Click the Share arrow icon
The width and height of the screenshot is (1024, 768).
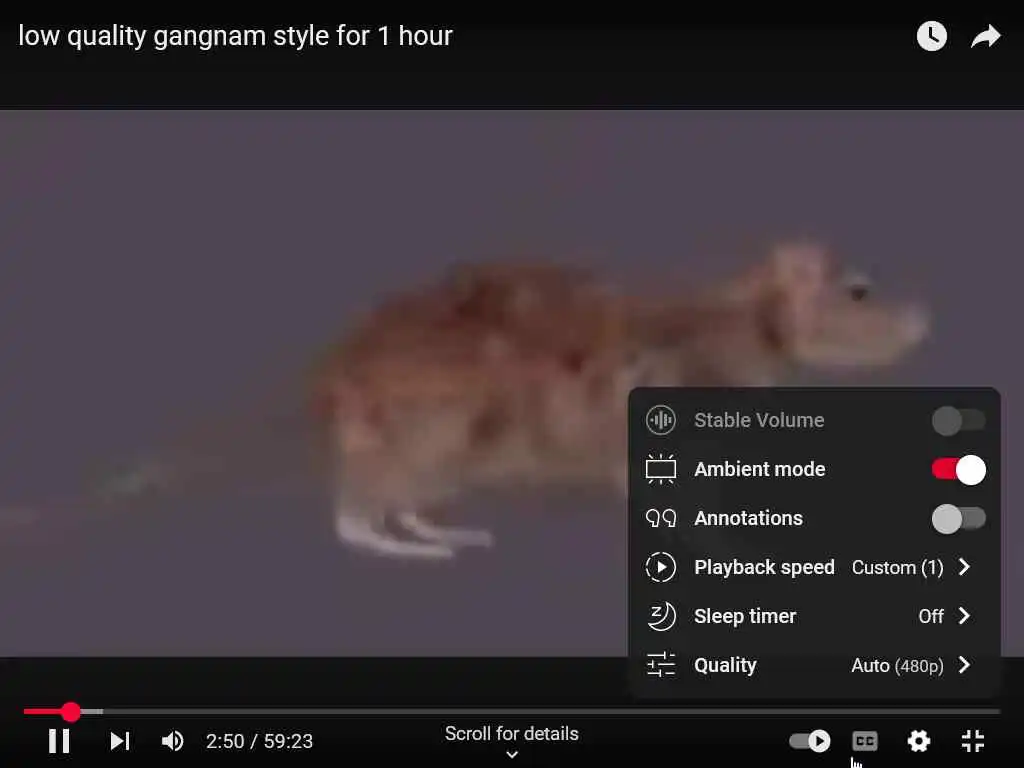(x=985, y=36)
